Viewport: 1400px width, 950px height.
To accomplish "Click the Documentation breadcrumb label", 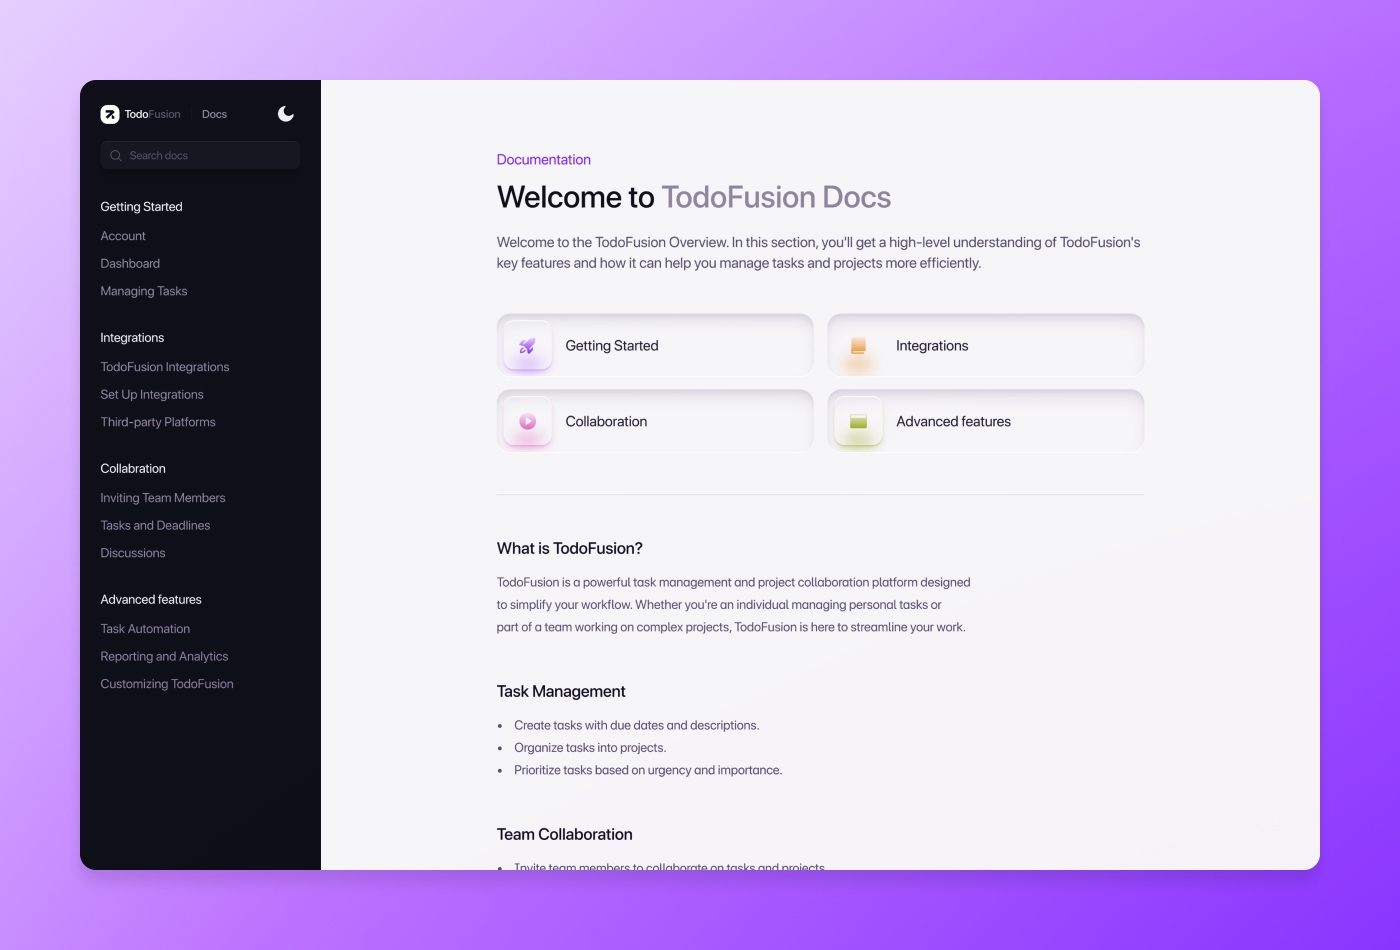I will [x=544, y=159].
